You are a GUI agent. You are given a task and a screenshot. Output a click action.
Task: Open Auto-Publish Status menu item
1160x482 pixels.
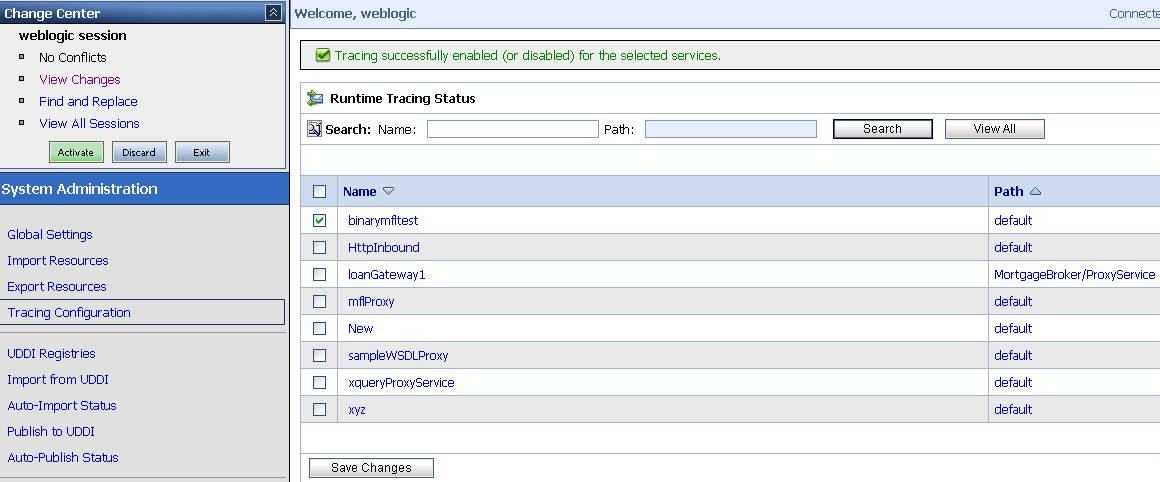click(63, 458)
